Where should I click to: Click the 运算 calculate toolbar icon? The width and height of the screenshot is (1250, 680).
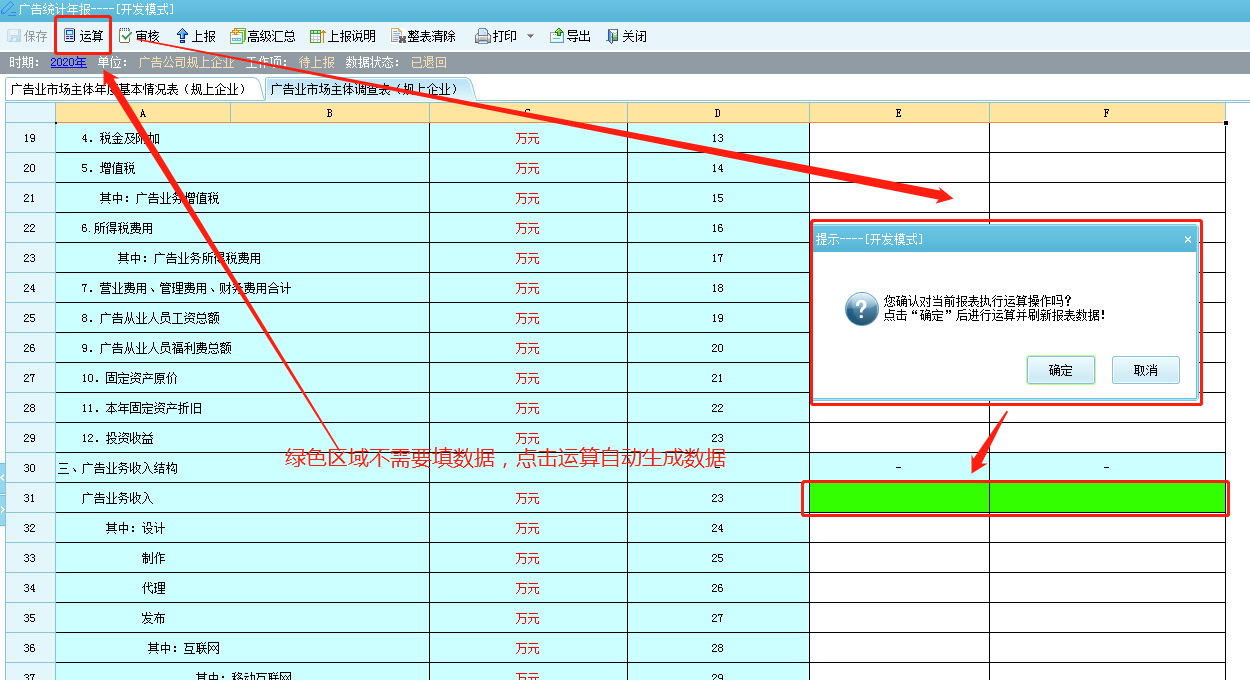70,36
